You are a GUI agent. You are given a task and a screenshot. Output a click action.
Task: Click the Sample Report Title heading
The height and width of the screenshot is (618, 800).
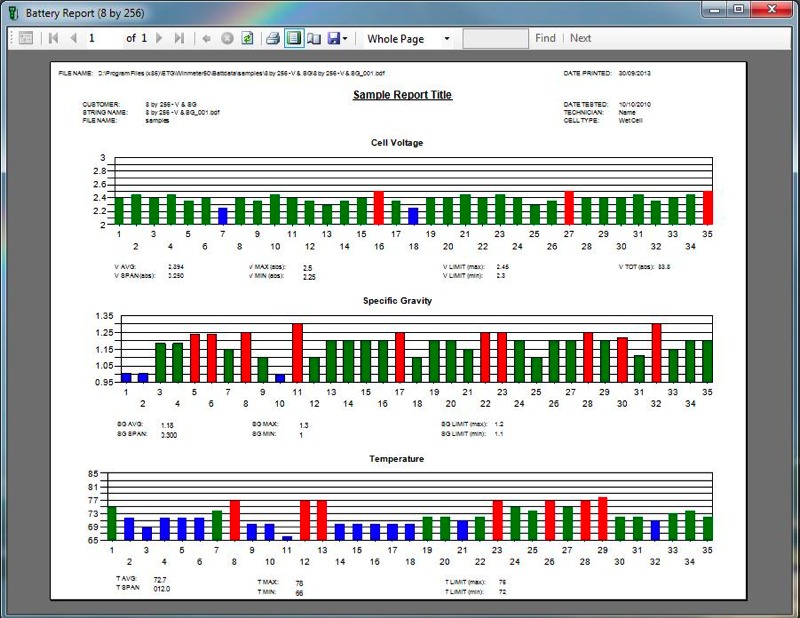click(403, 95)
